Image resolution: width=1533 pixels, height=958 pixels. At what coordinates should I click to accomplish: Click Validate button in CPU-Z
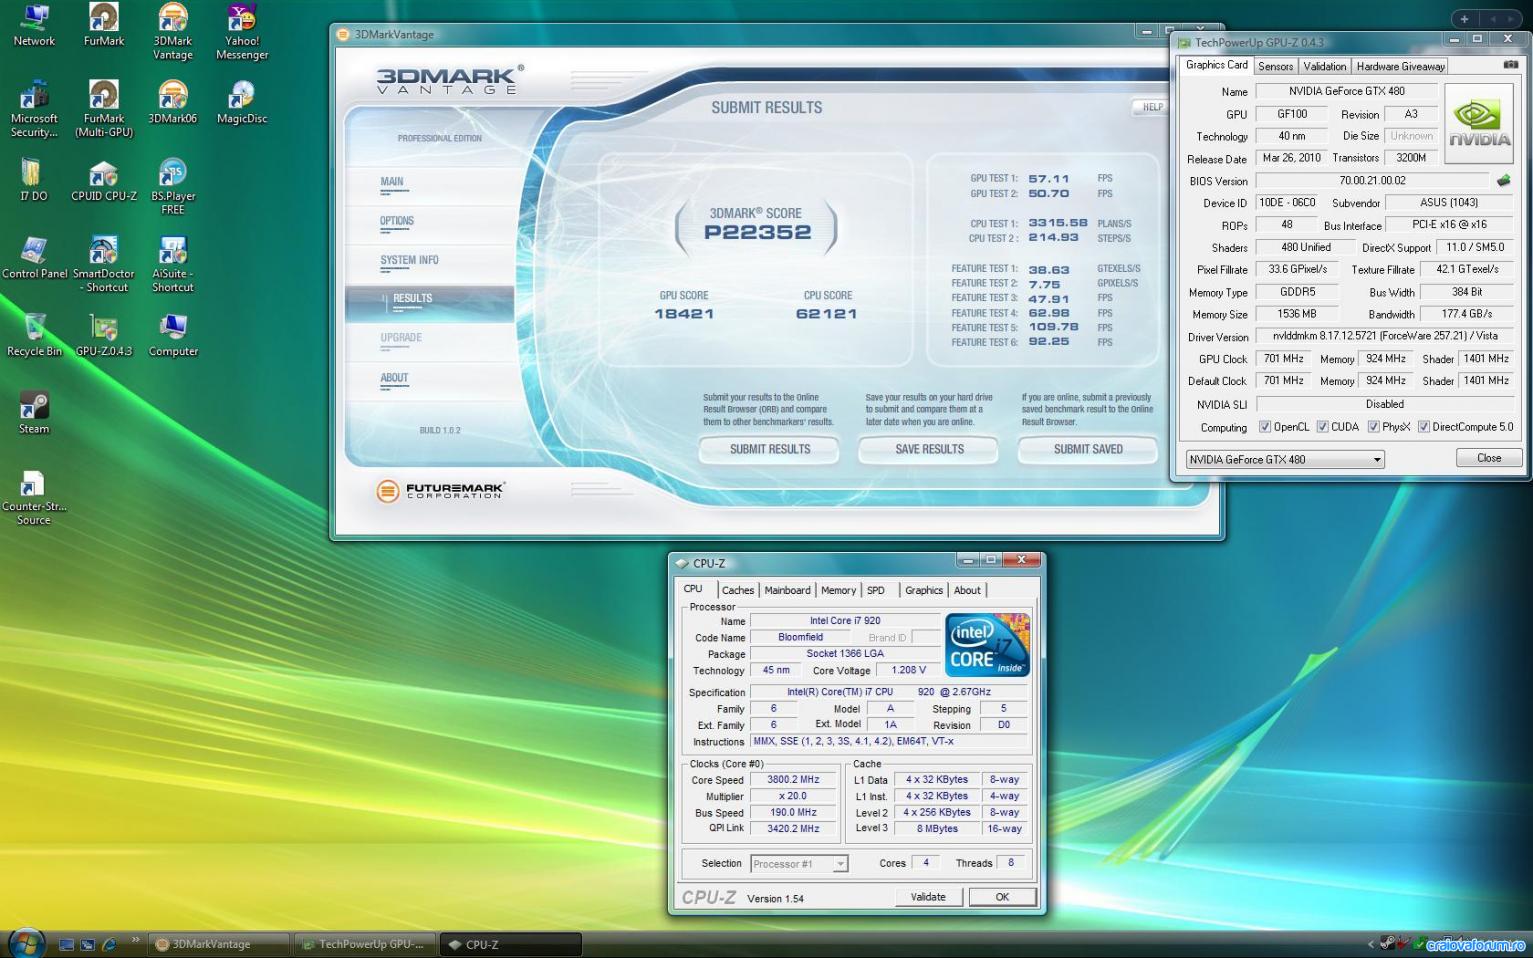(928, 897)
